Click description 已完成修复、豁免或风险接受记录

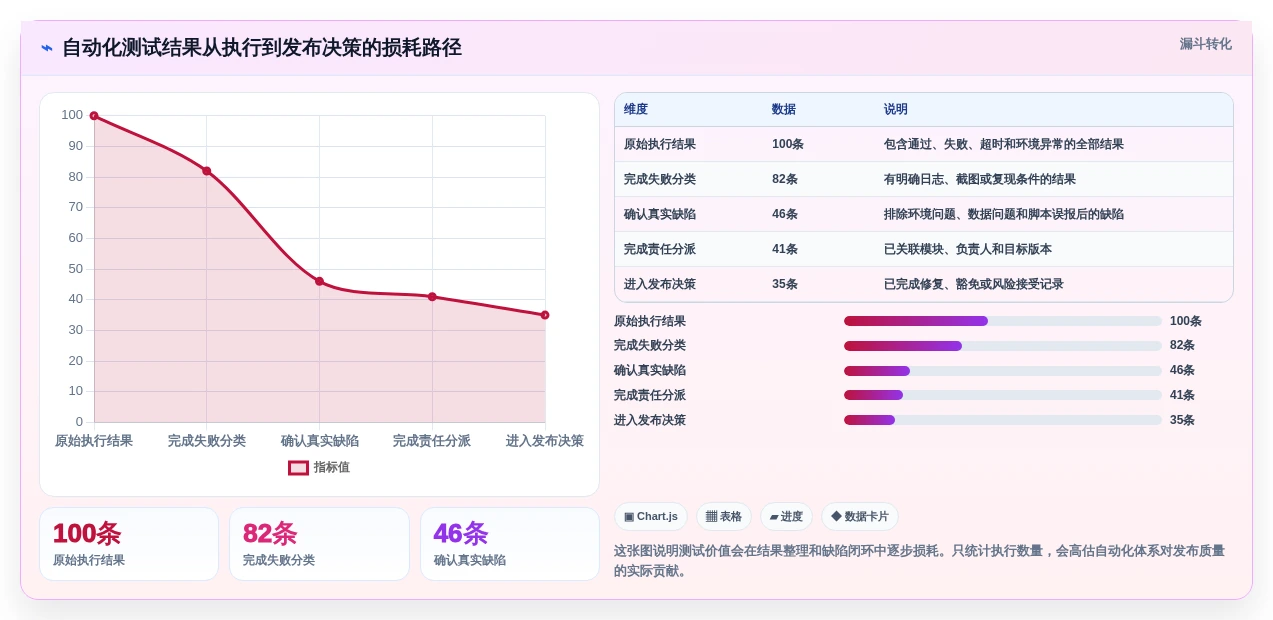point(974,284)
